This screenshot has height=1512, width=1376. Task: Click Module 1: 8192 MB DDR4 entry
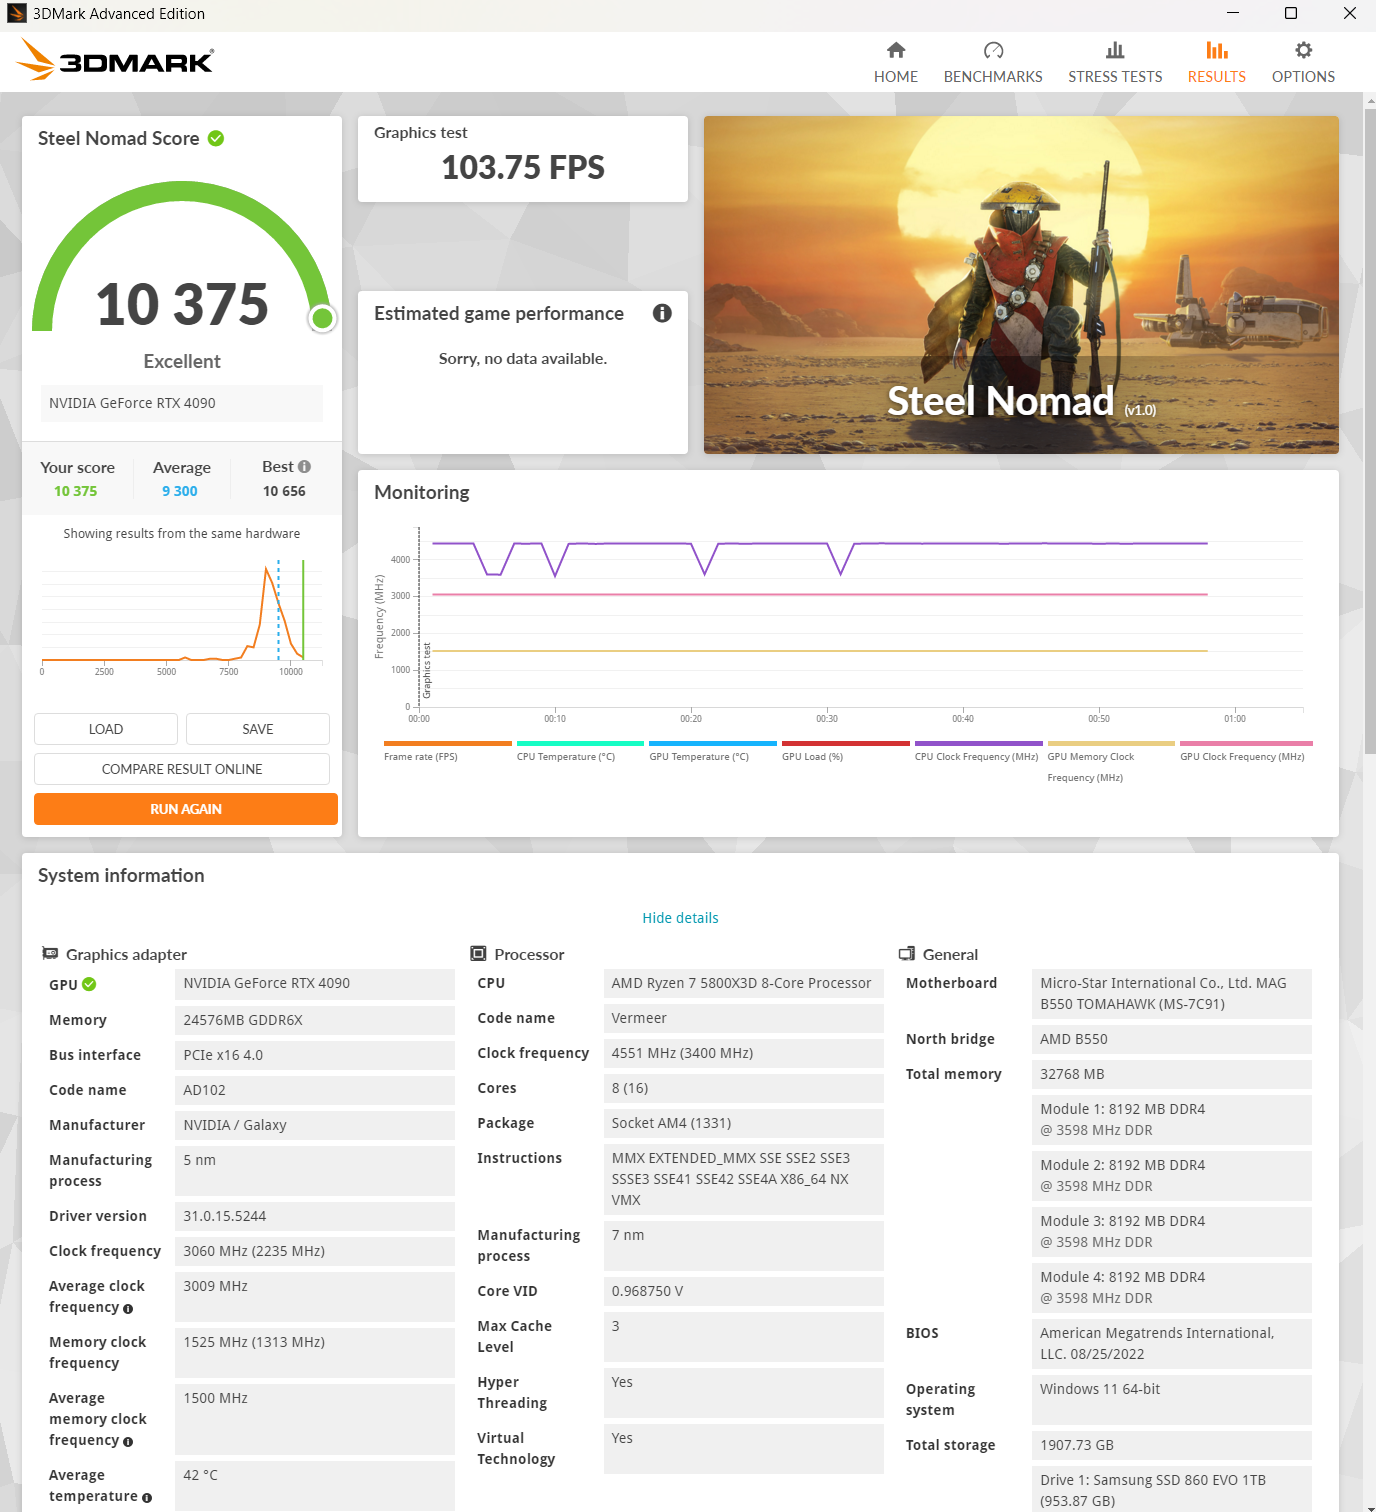point(1172,1120)
